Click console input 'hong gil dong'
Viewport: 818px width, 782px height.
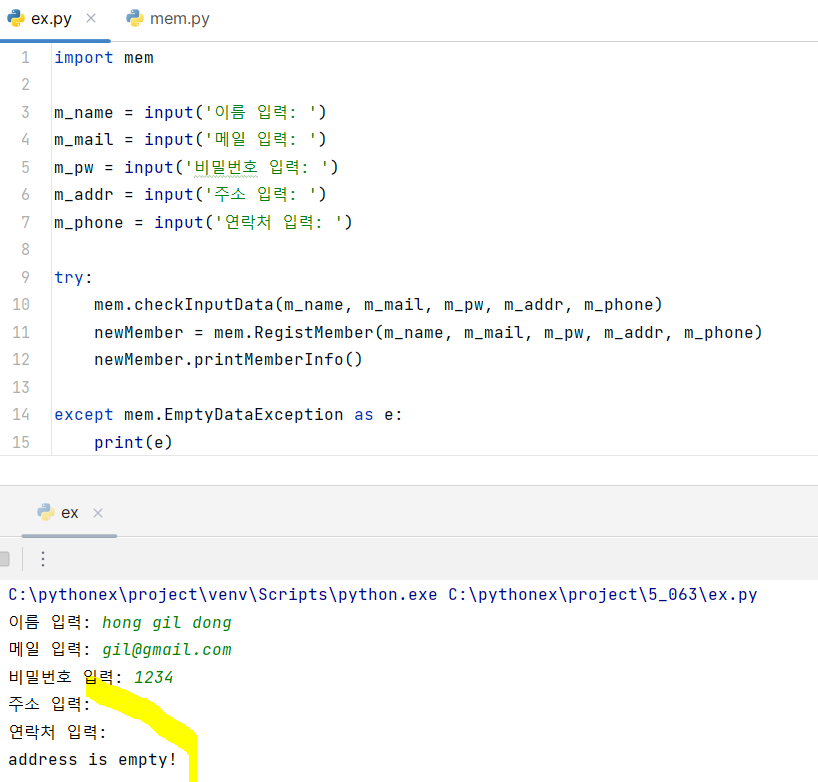(x=166, y=622)
